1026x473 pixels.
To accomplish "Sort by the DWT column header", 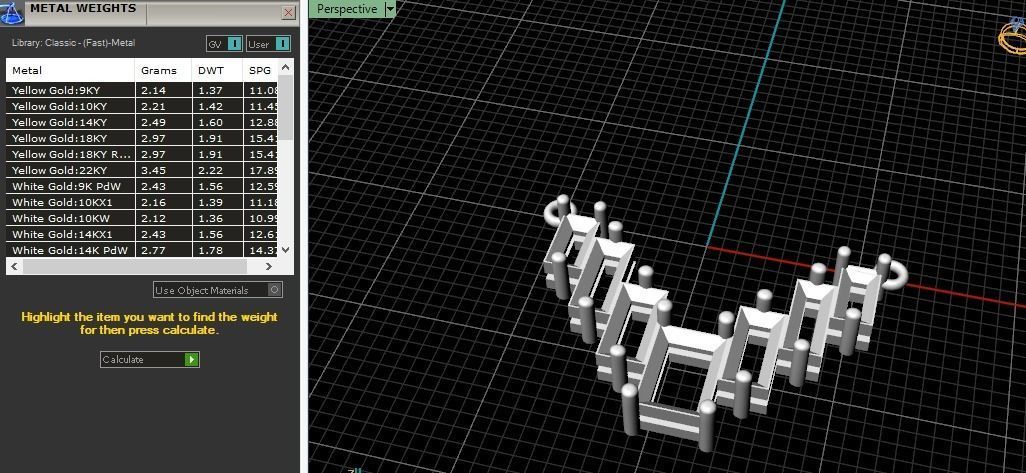I will point(217,71).
